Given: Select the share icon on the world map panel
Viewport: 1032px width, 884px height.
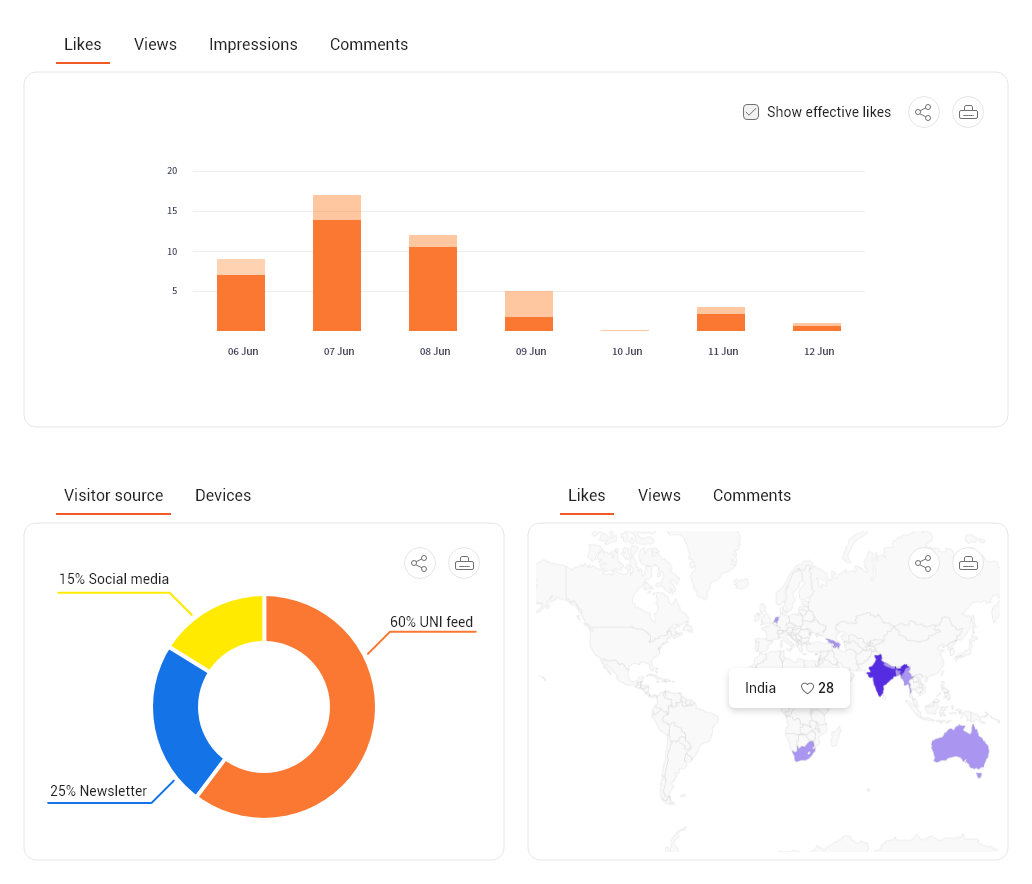Looking at the screenshot, I should pyautogui.click(x=923, y=563).
